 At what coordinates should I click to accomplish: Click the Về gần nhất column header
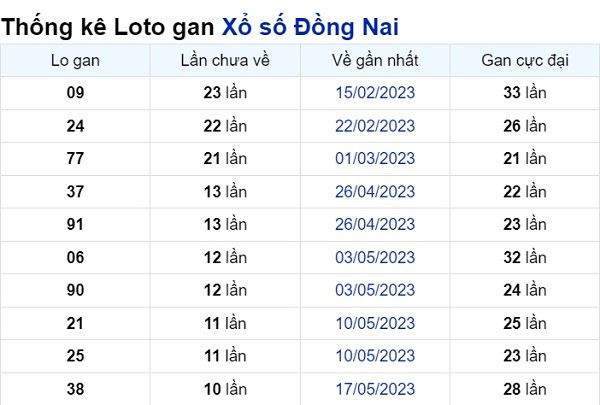375,60
